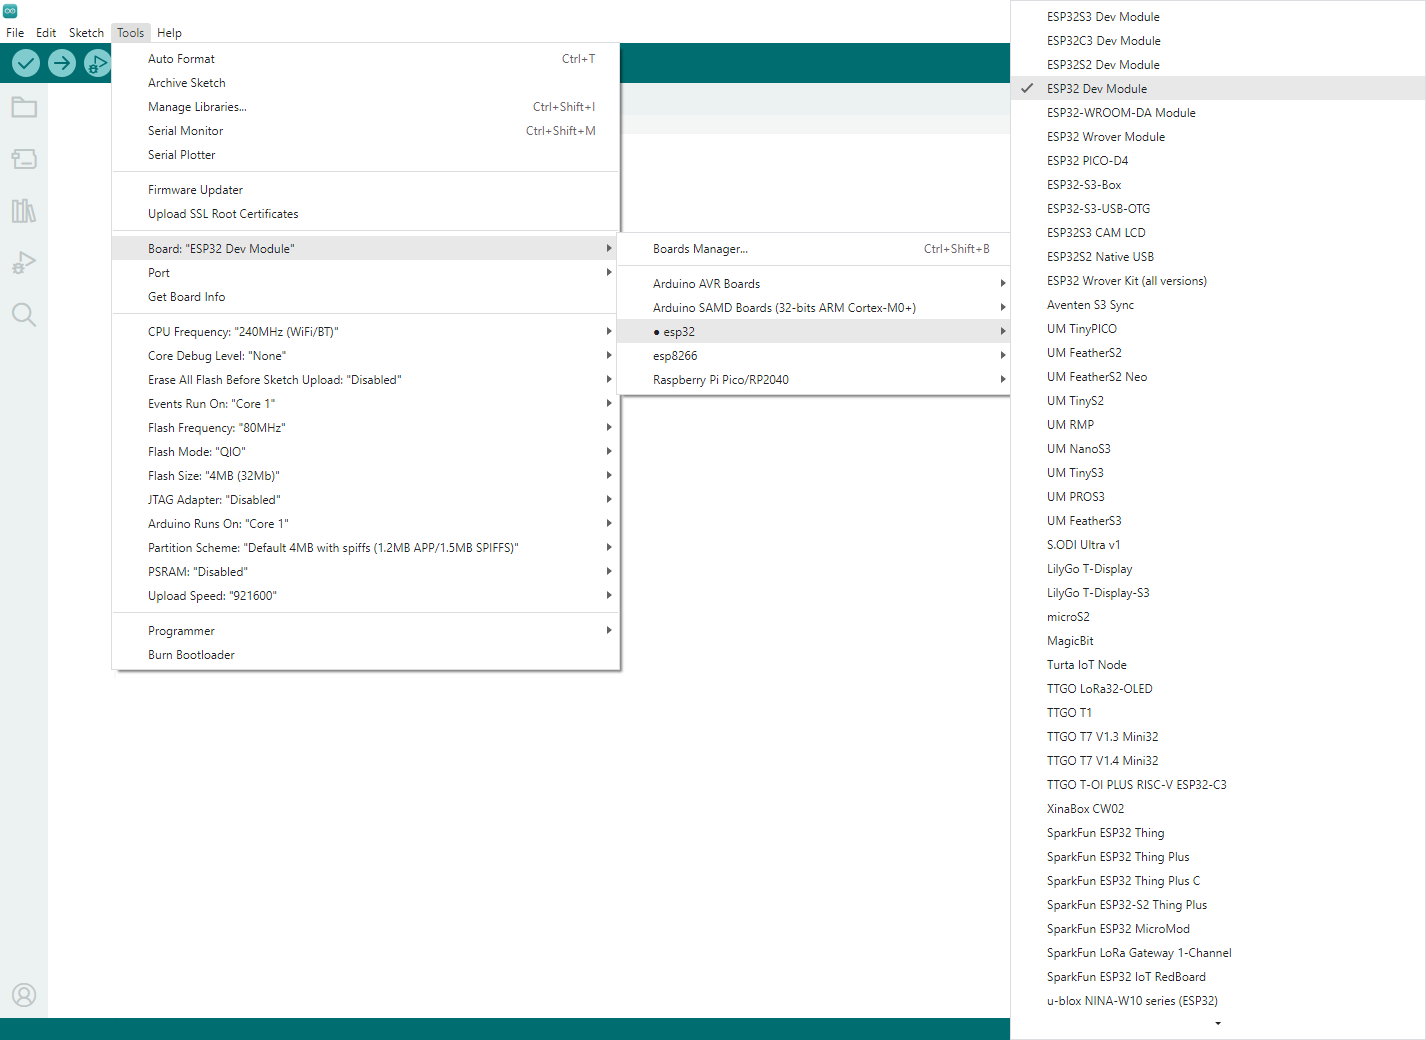Select ESP32-WROOM-DA Module
This screenshot has height=1040, width=1426.
1218,113
